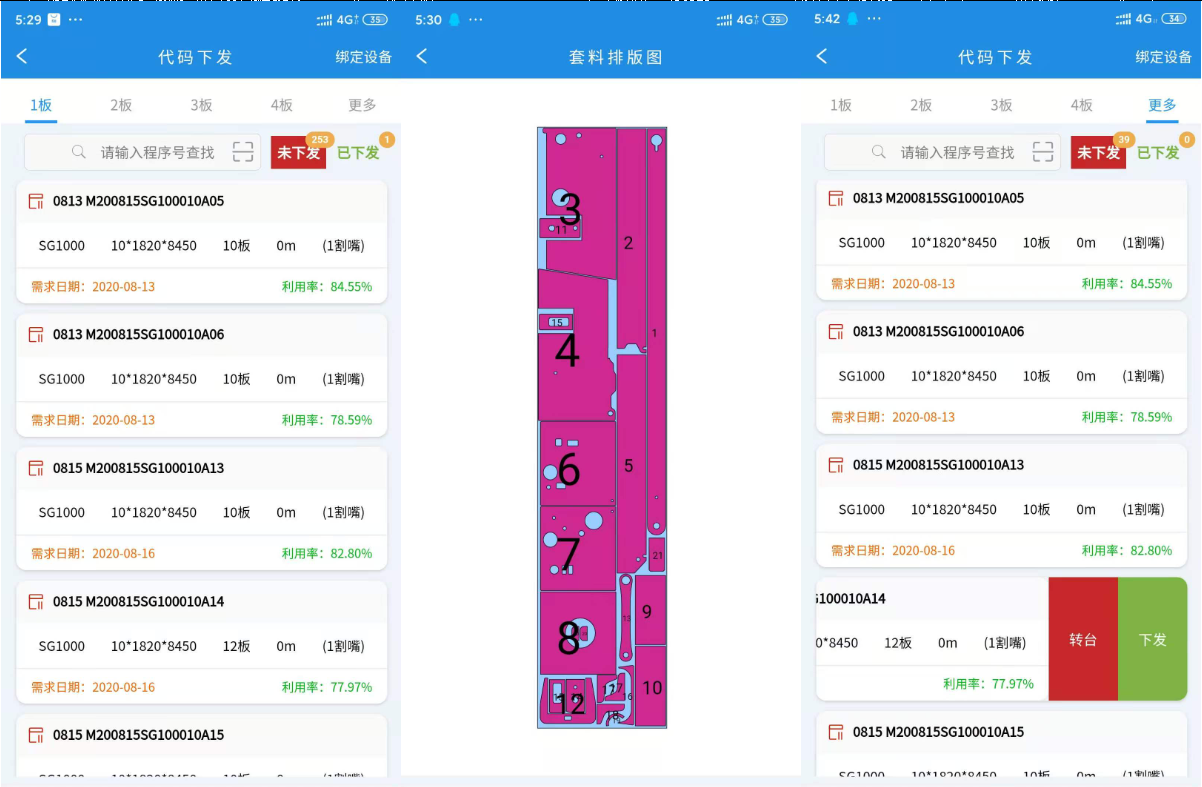Tap program icon beside A05 in right screen
Screen dimensions: 1202x787
tap(836, 198)
